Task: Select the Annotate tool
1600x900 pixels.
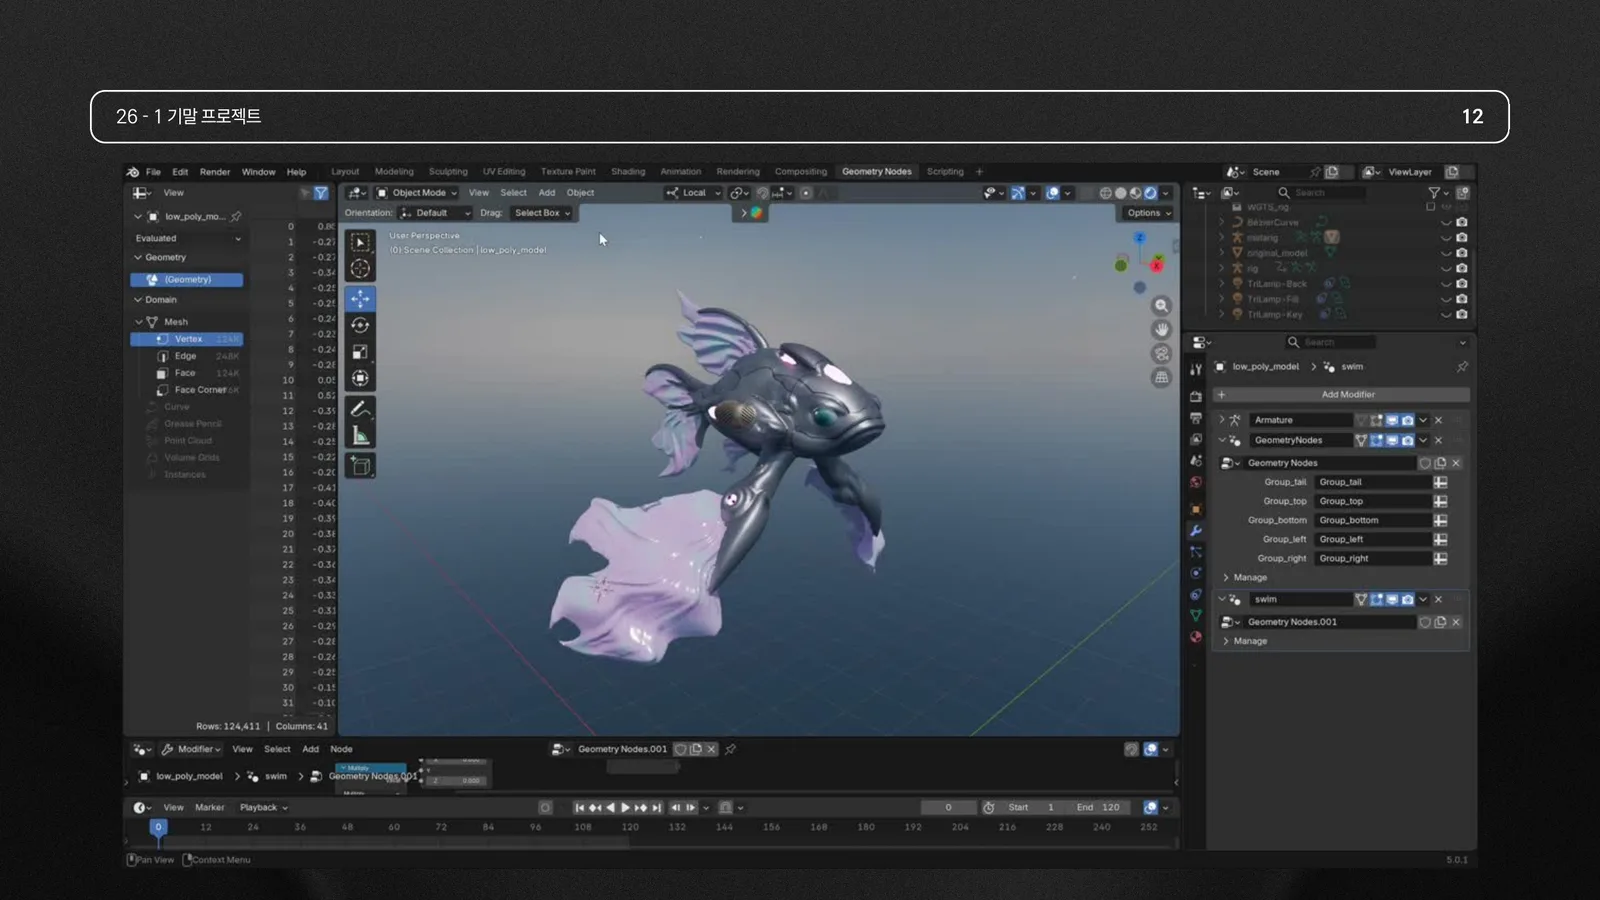Action: click(x=361, y=409)
